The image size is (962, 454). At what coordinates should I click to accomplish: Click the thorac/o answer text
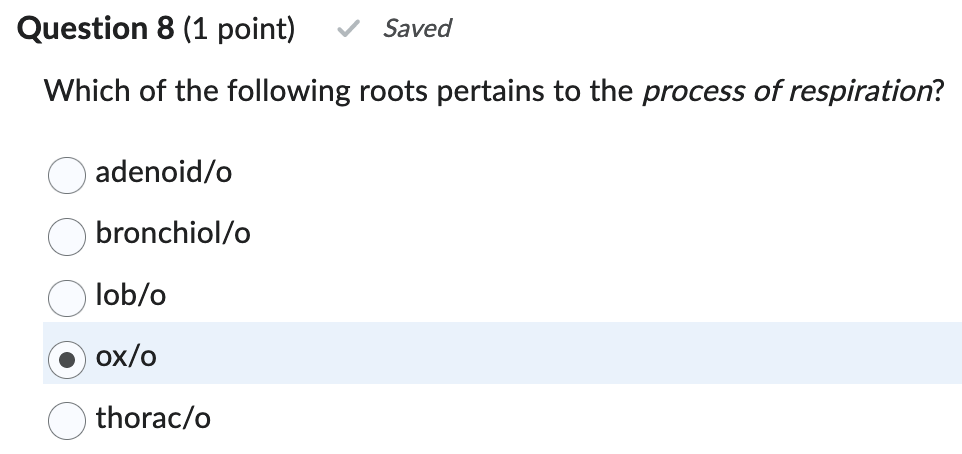coord(153,417)
